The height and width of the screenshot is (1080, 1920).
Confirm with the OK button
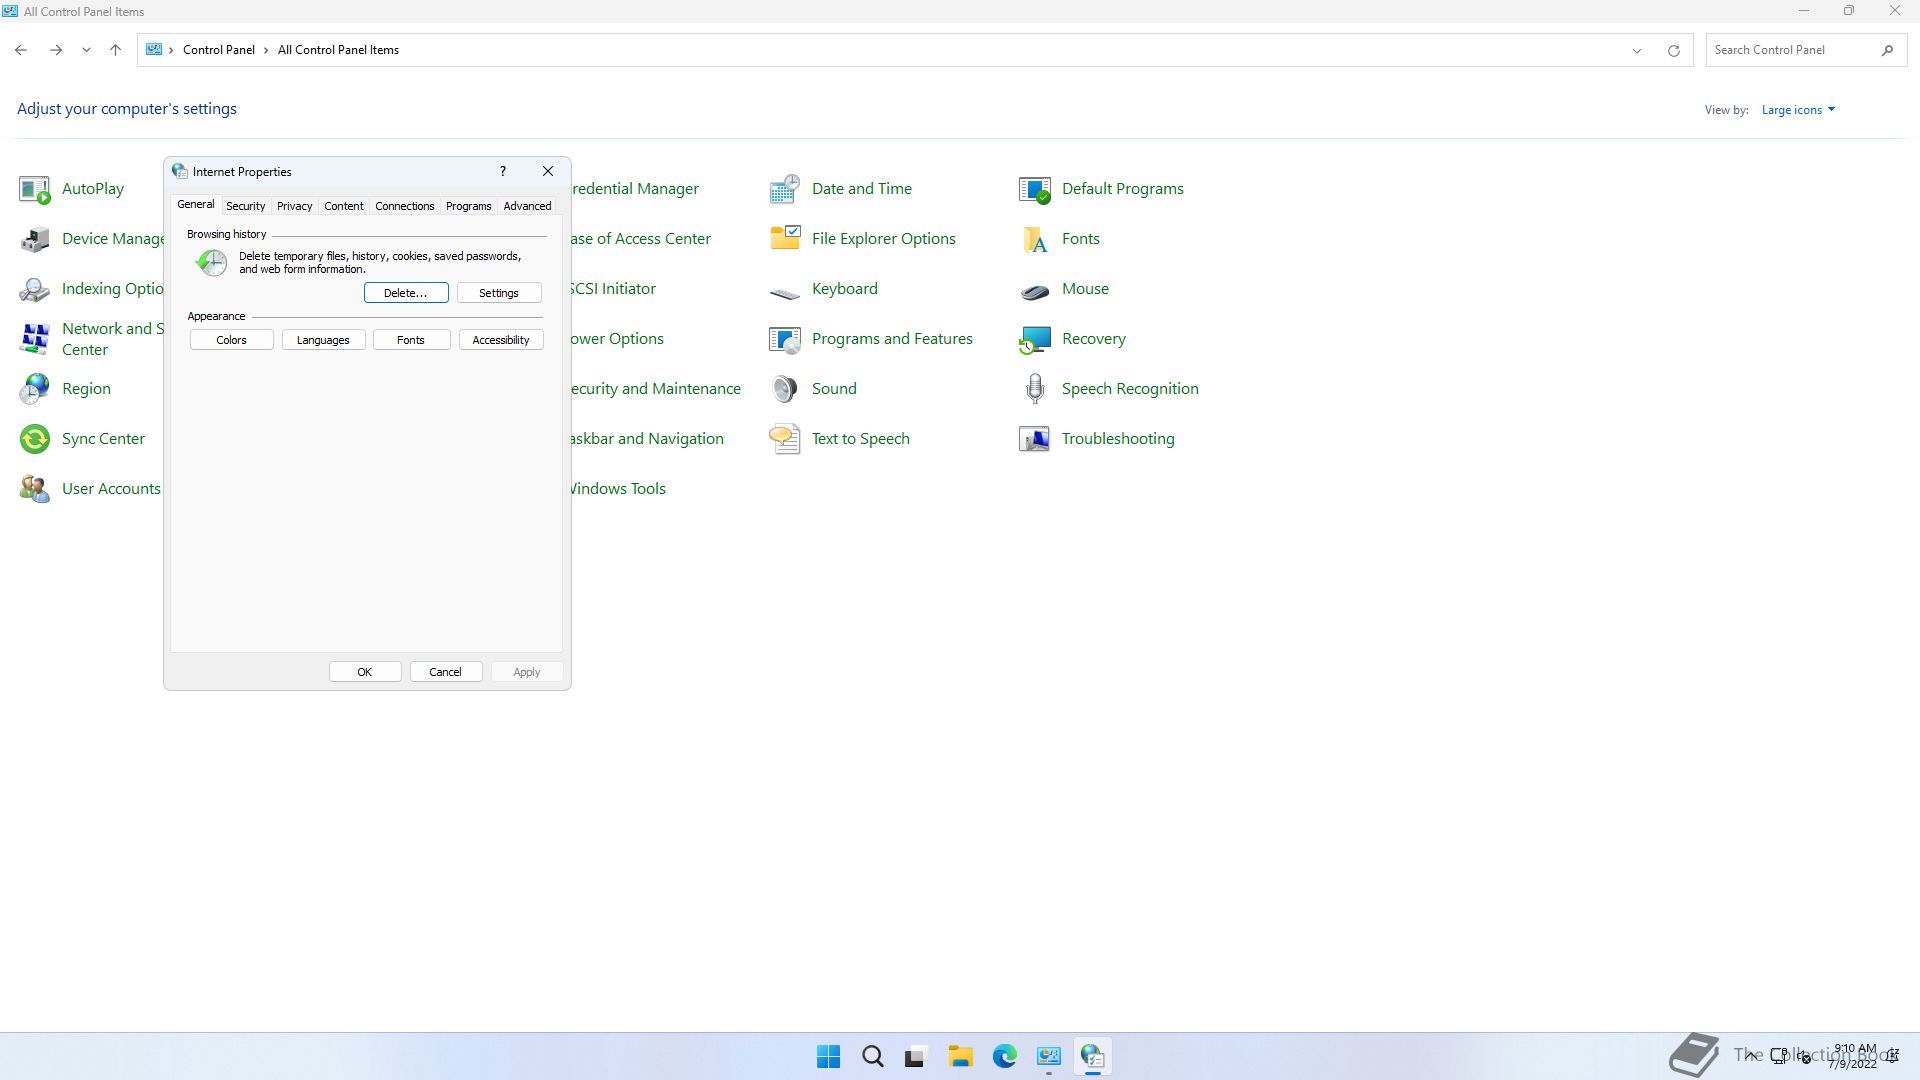tap(365, 672)
